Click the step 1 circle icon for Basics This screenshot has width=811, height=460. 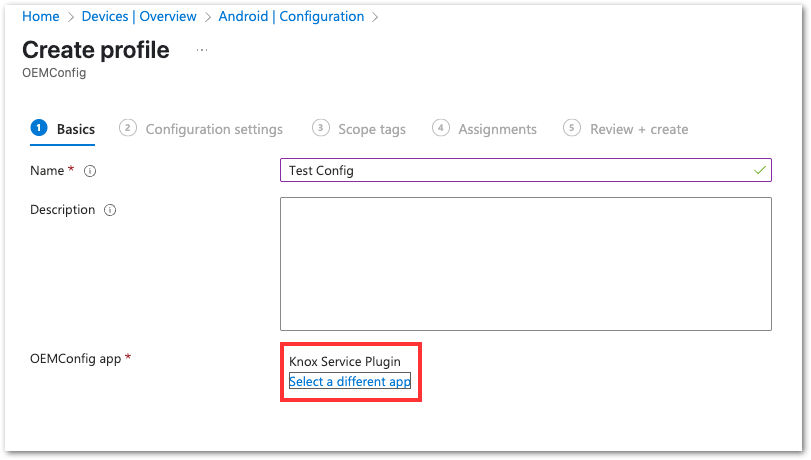39,128
